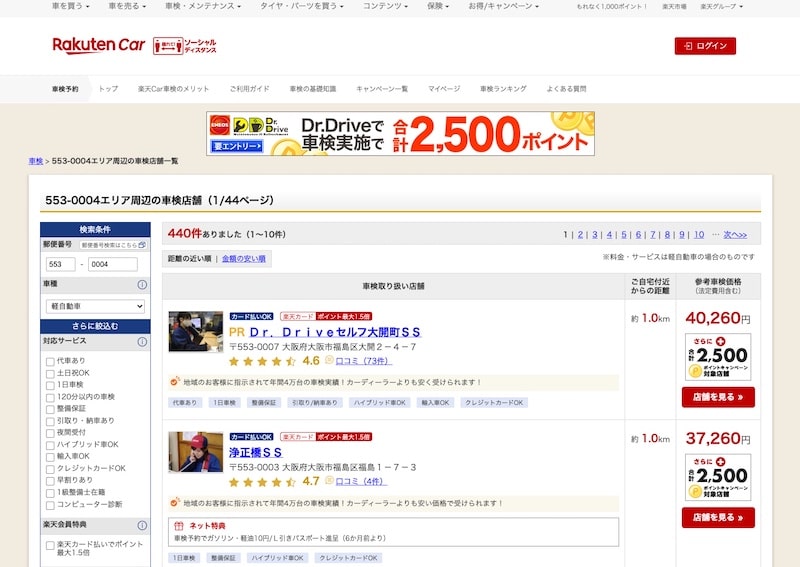Expand コンテンツ top menu

(x=385, y=6)
